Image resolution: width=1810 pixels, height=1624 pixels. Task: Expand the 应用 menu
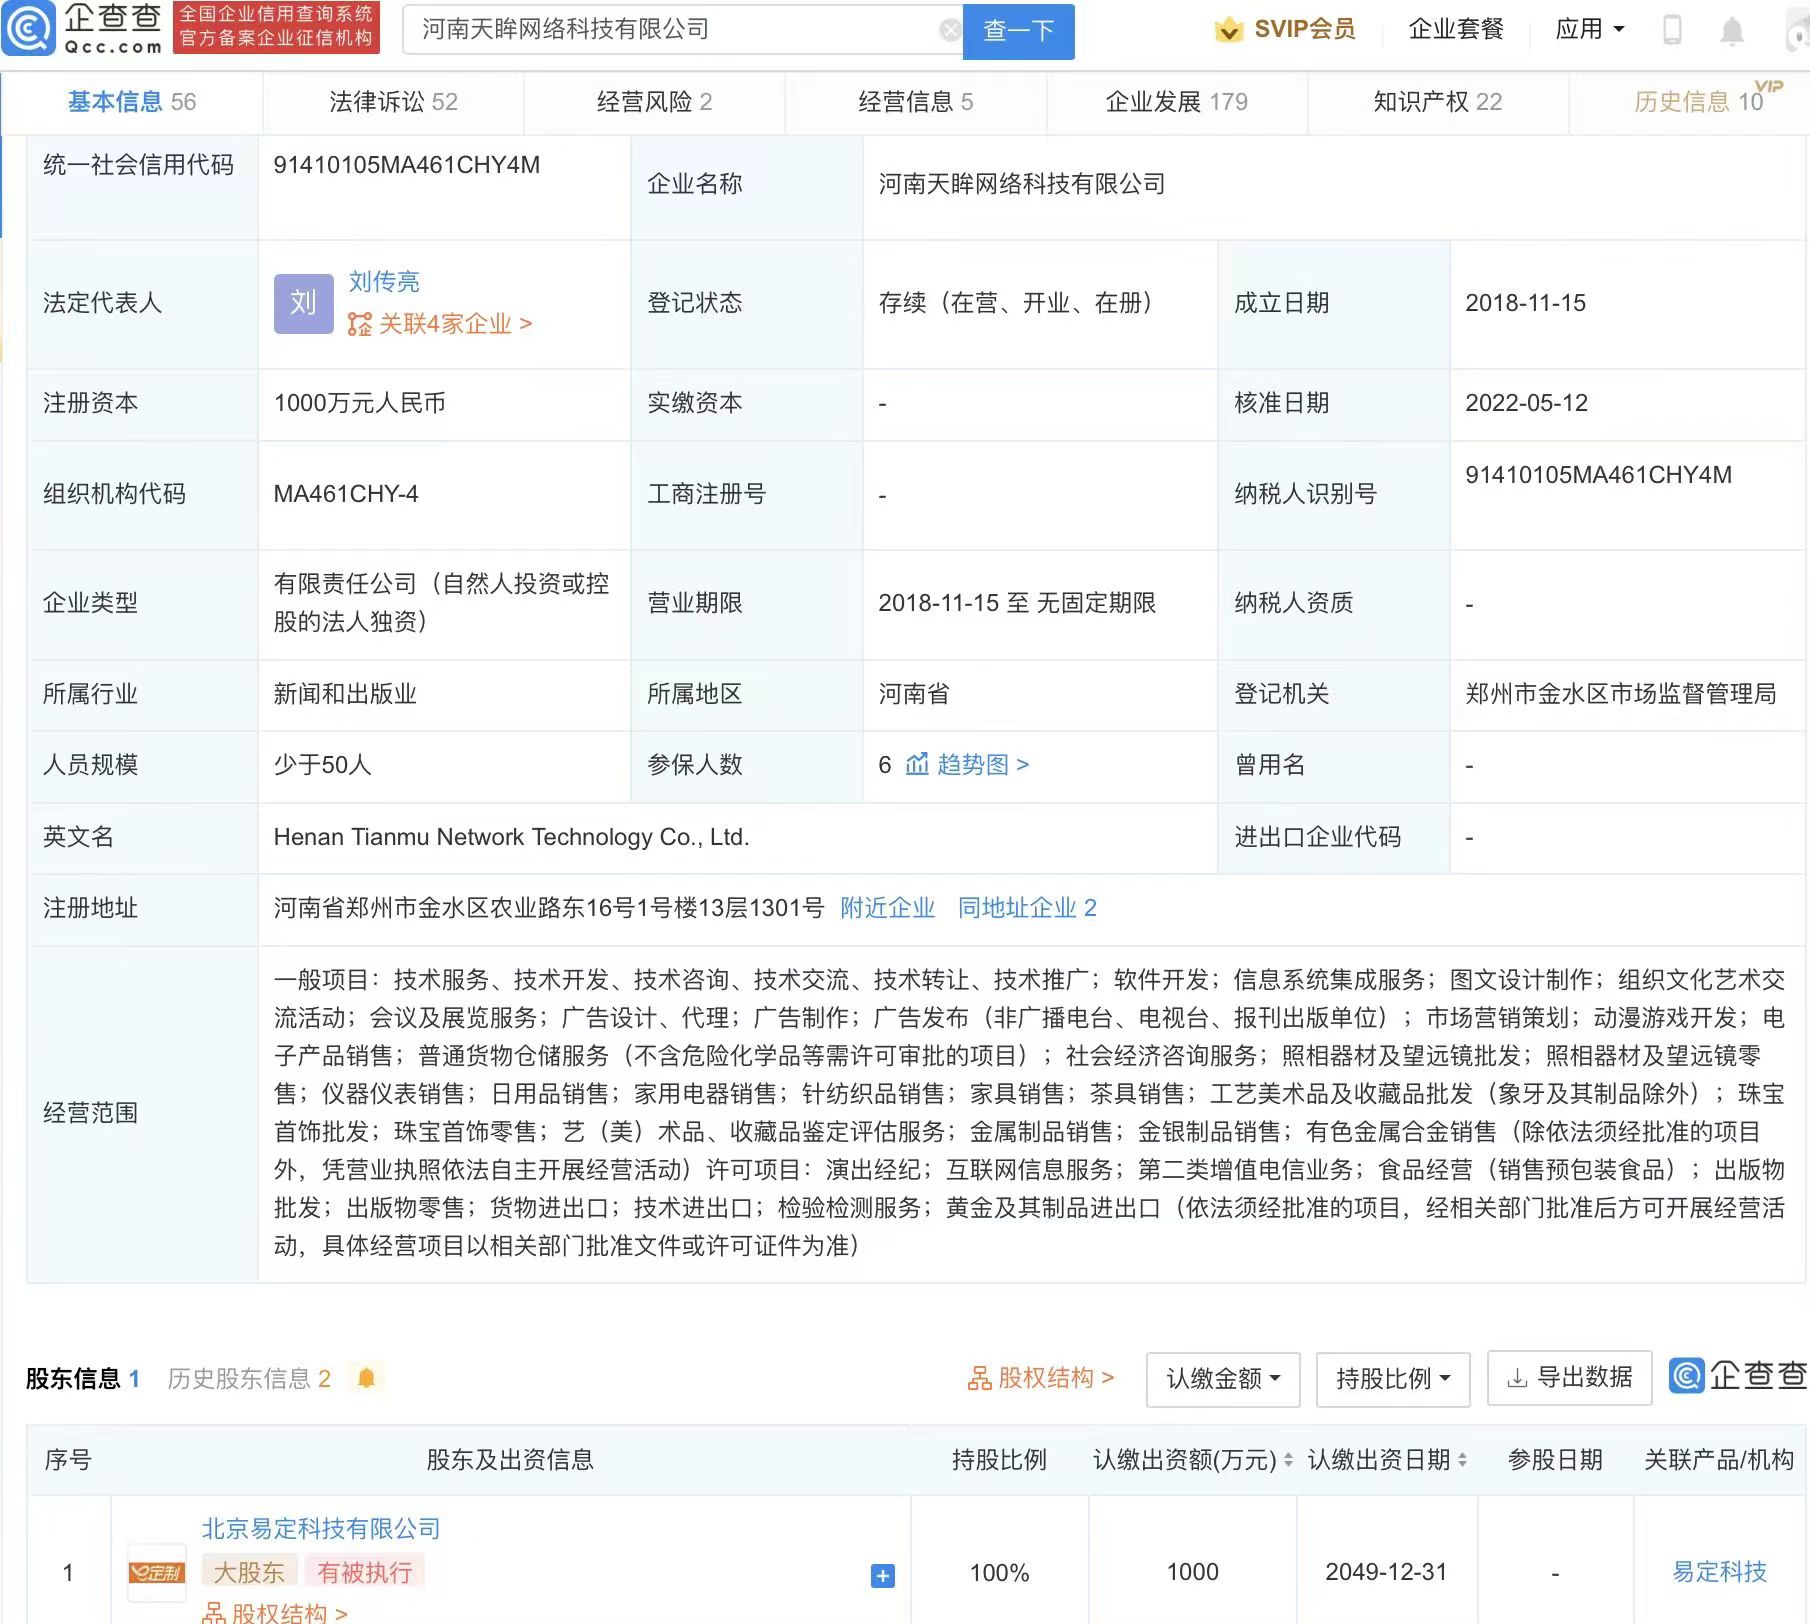pos(1590,30)
